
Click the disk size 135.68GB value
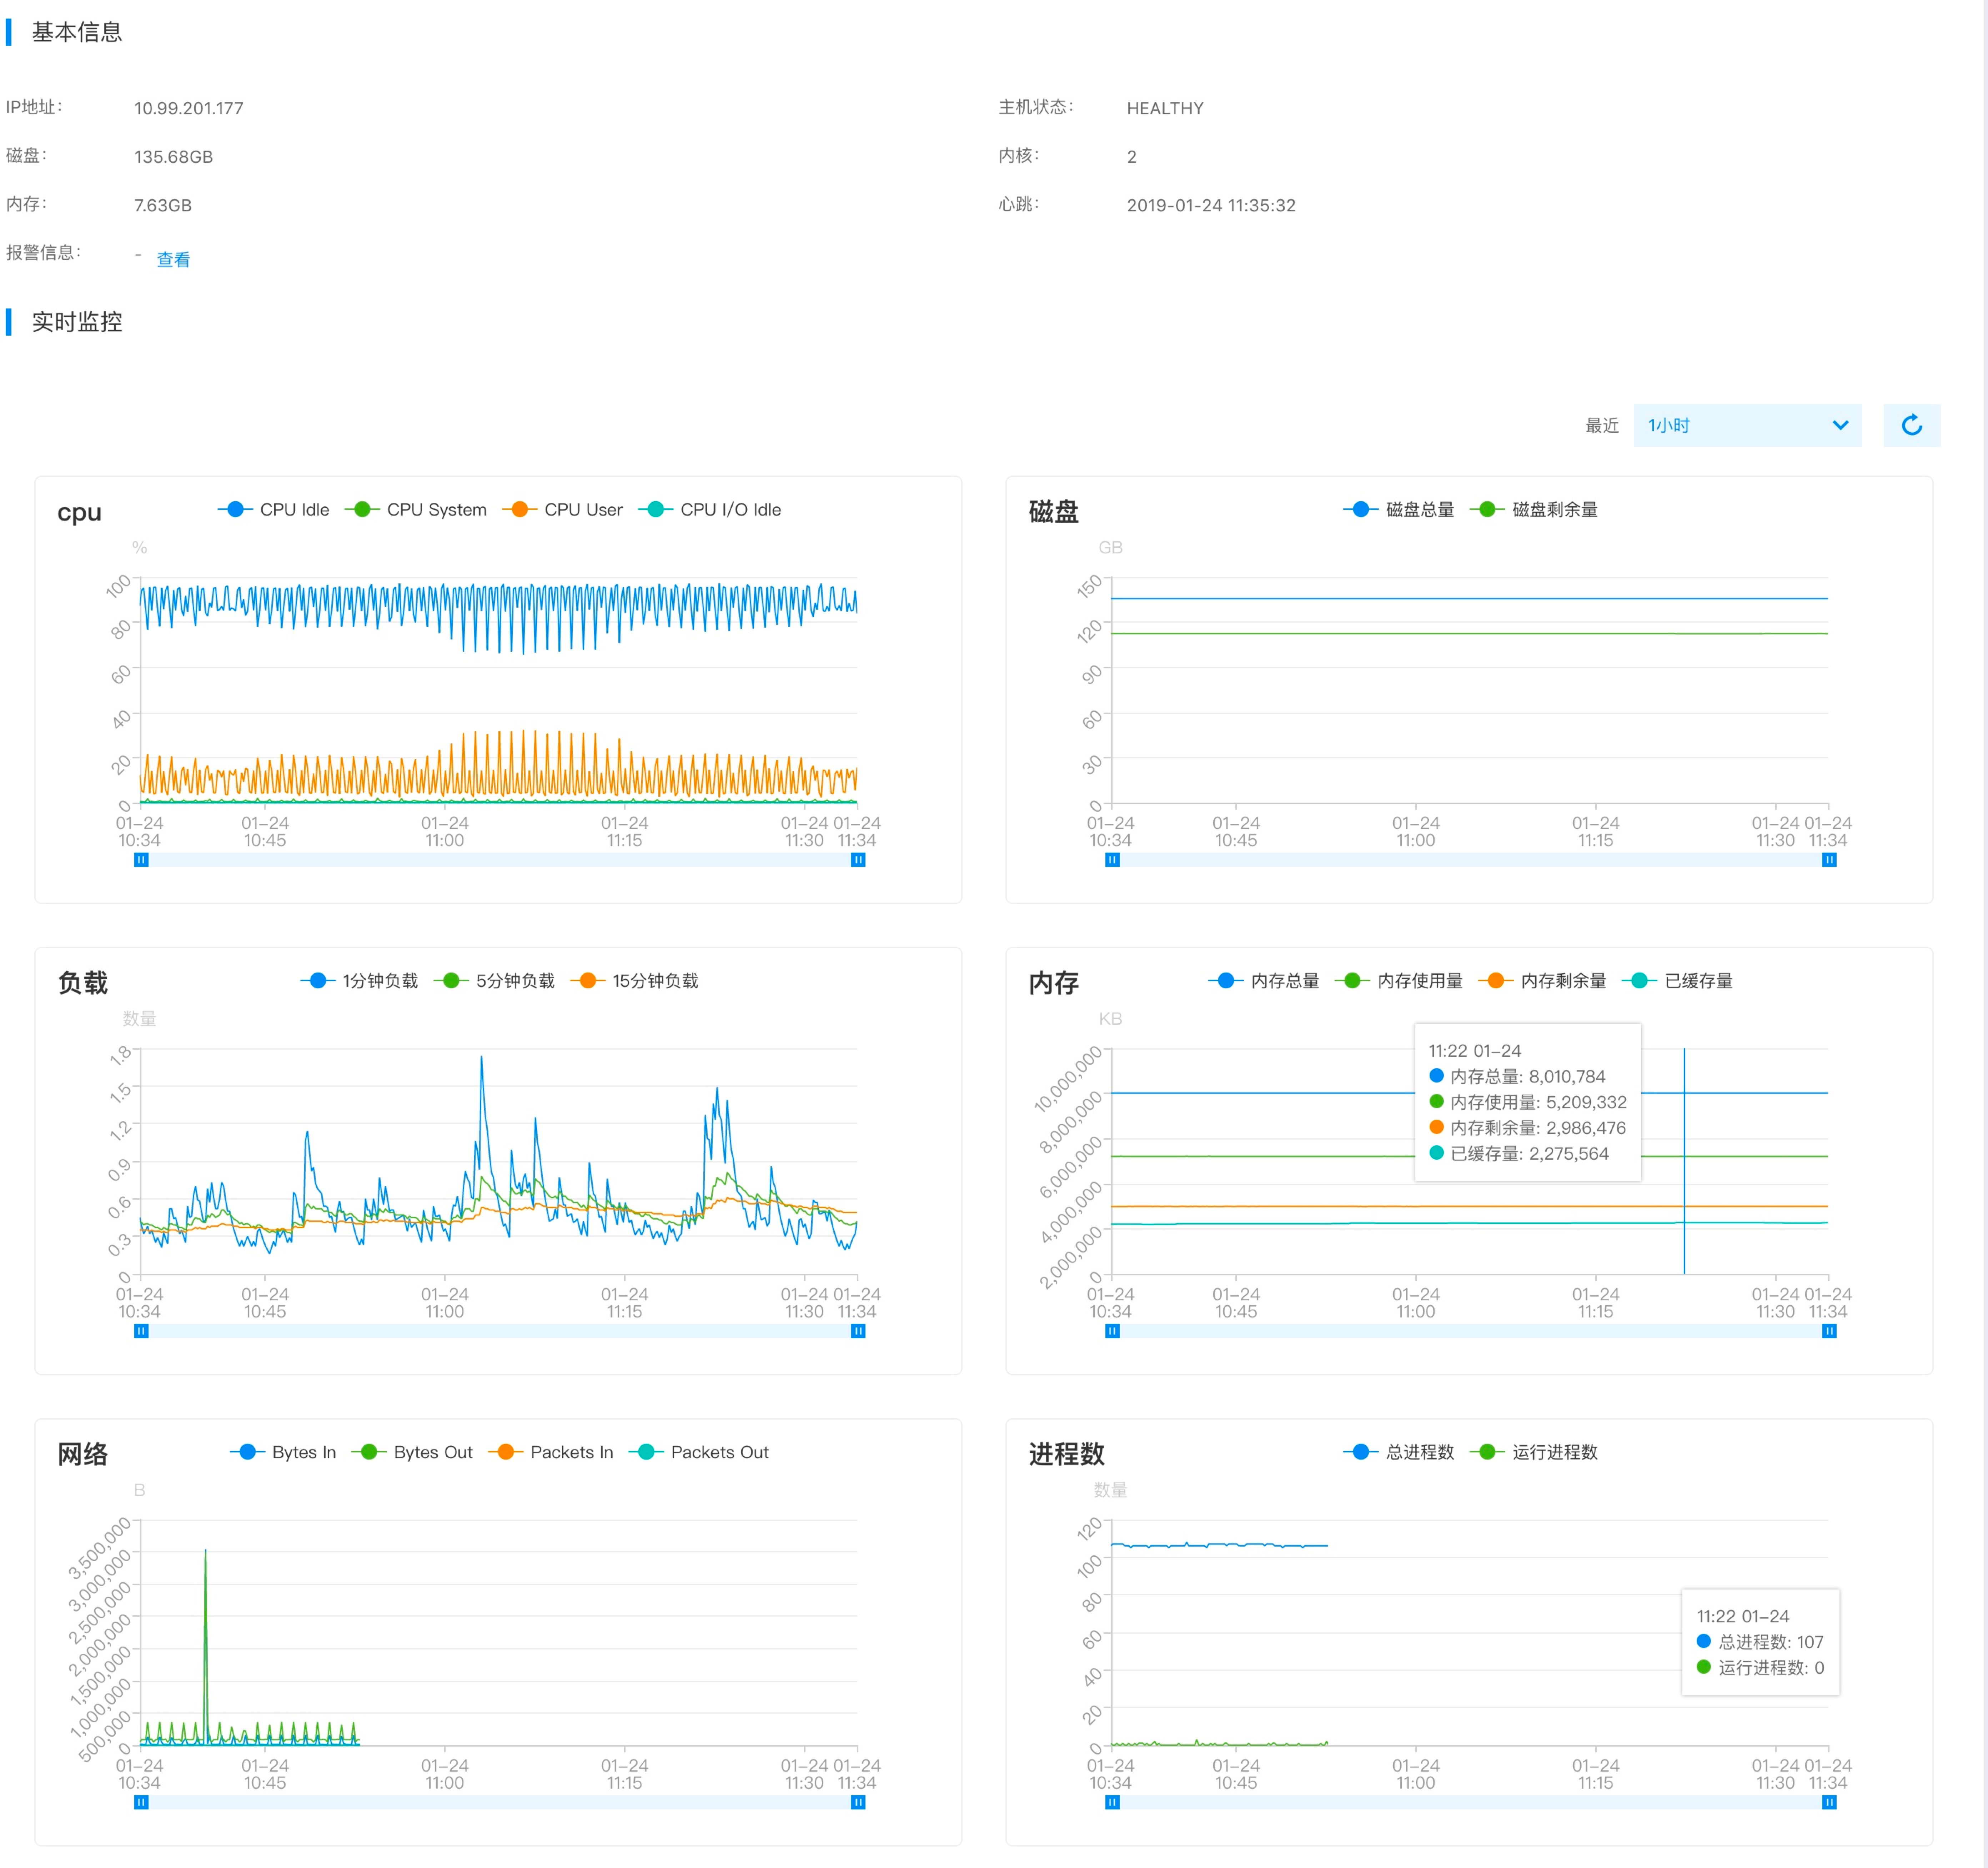pyautogui.click(x=173, y=157)
